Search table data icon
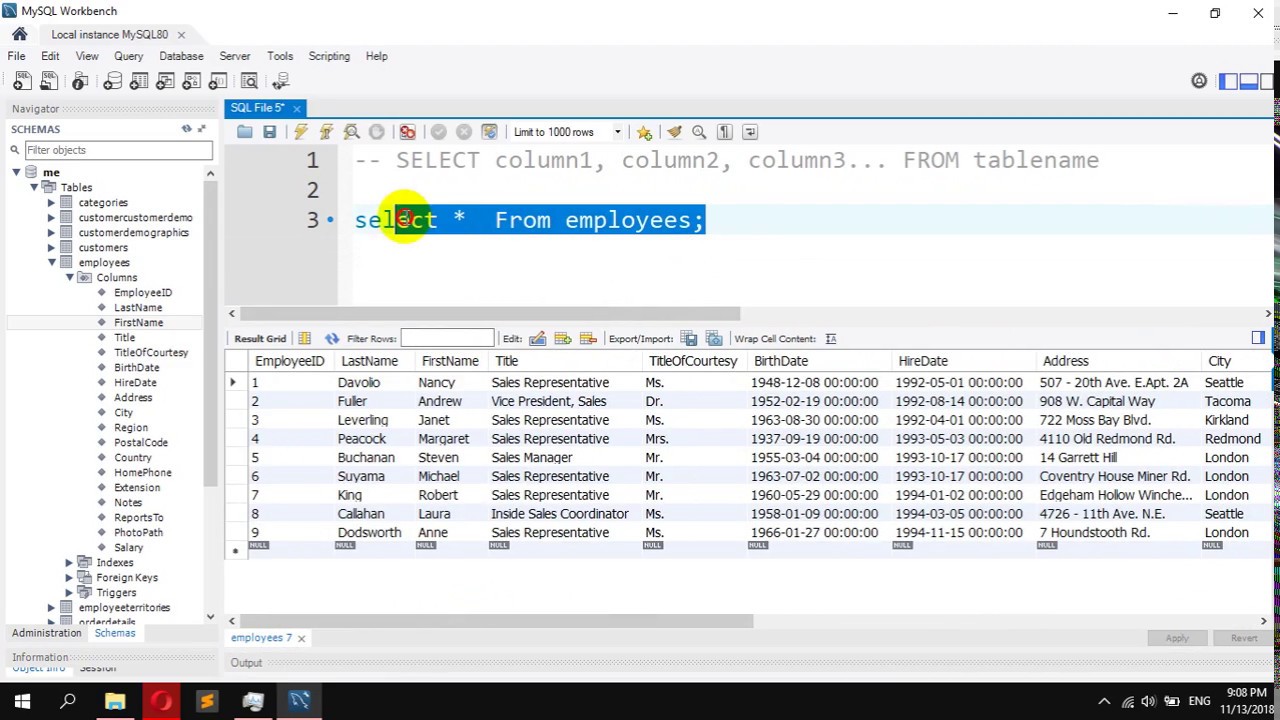The image size is (1280, 720). [x=249, y=81]
